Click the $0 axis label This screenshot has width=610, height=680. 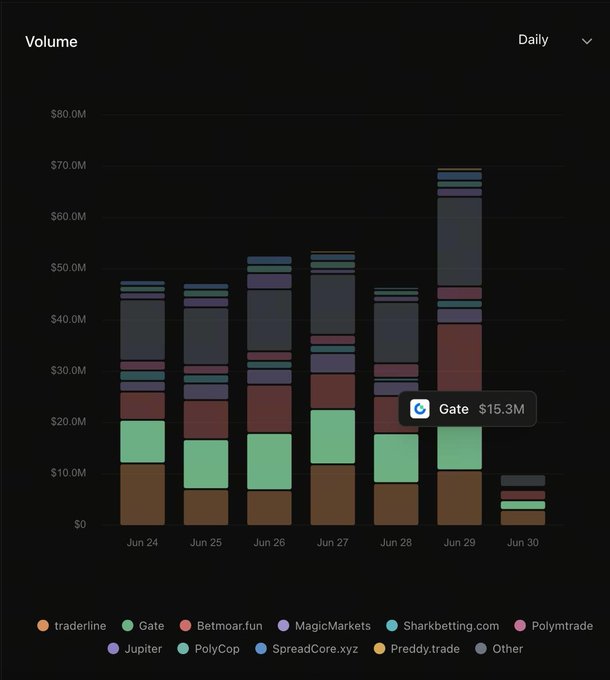[80, 524]
